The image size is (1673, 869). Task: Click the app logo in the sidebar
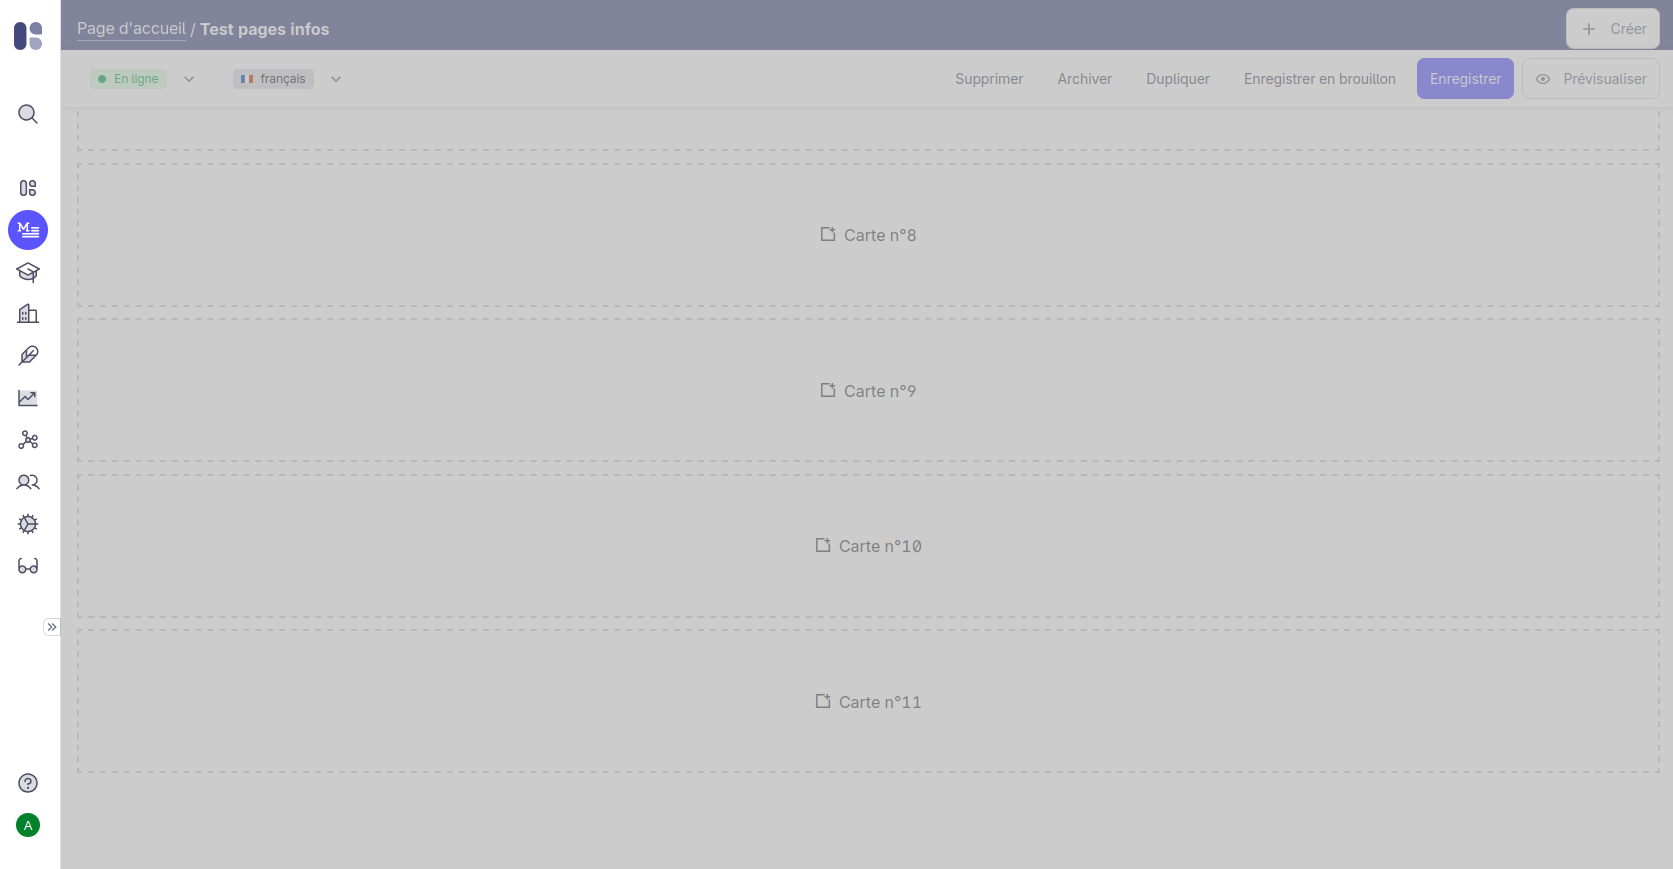28,36
